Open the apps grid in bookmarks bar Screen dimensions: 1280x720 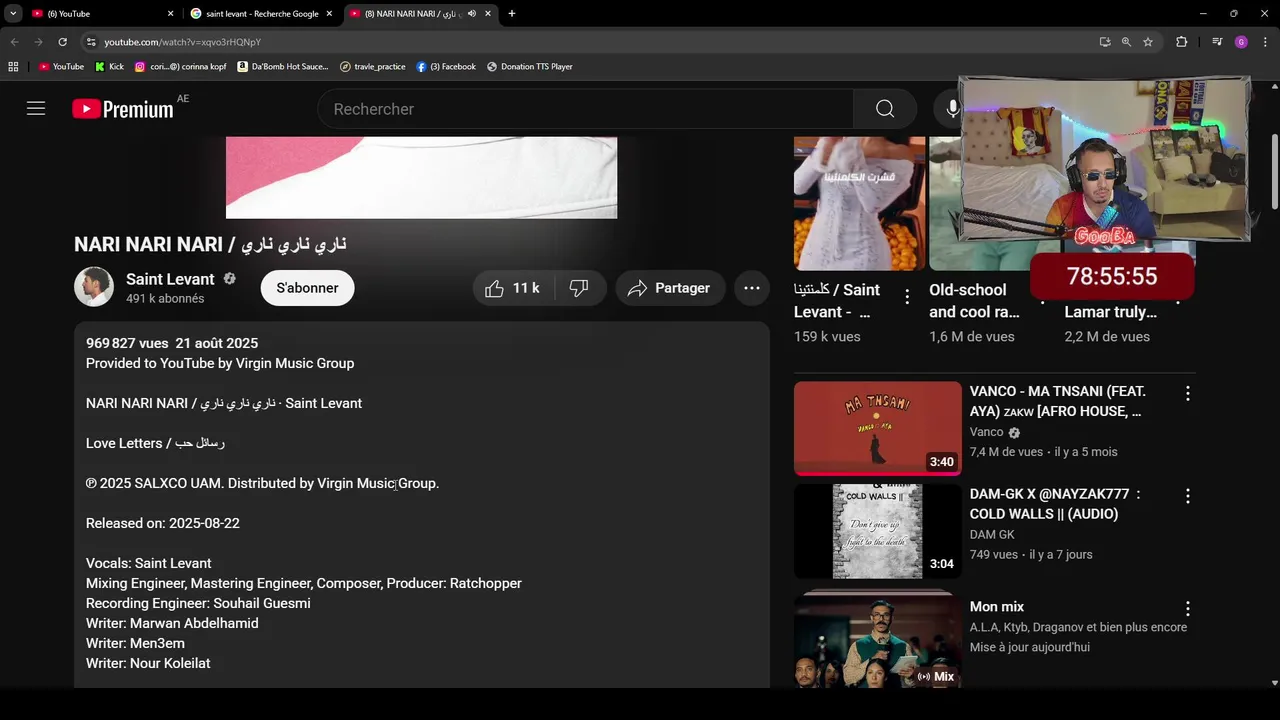tap(13, 67)
